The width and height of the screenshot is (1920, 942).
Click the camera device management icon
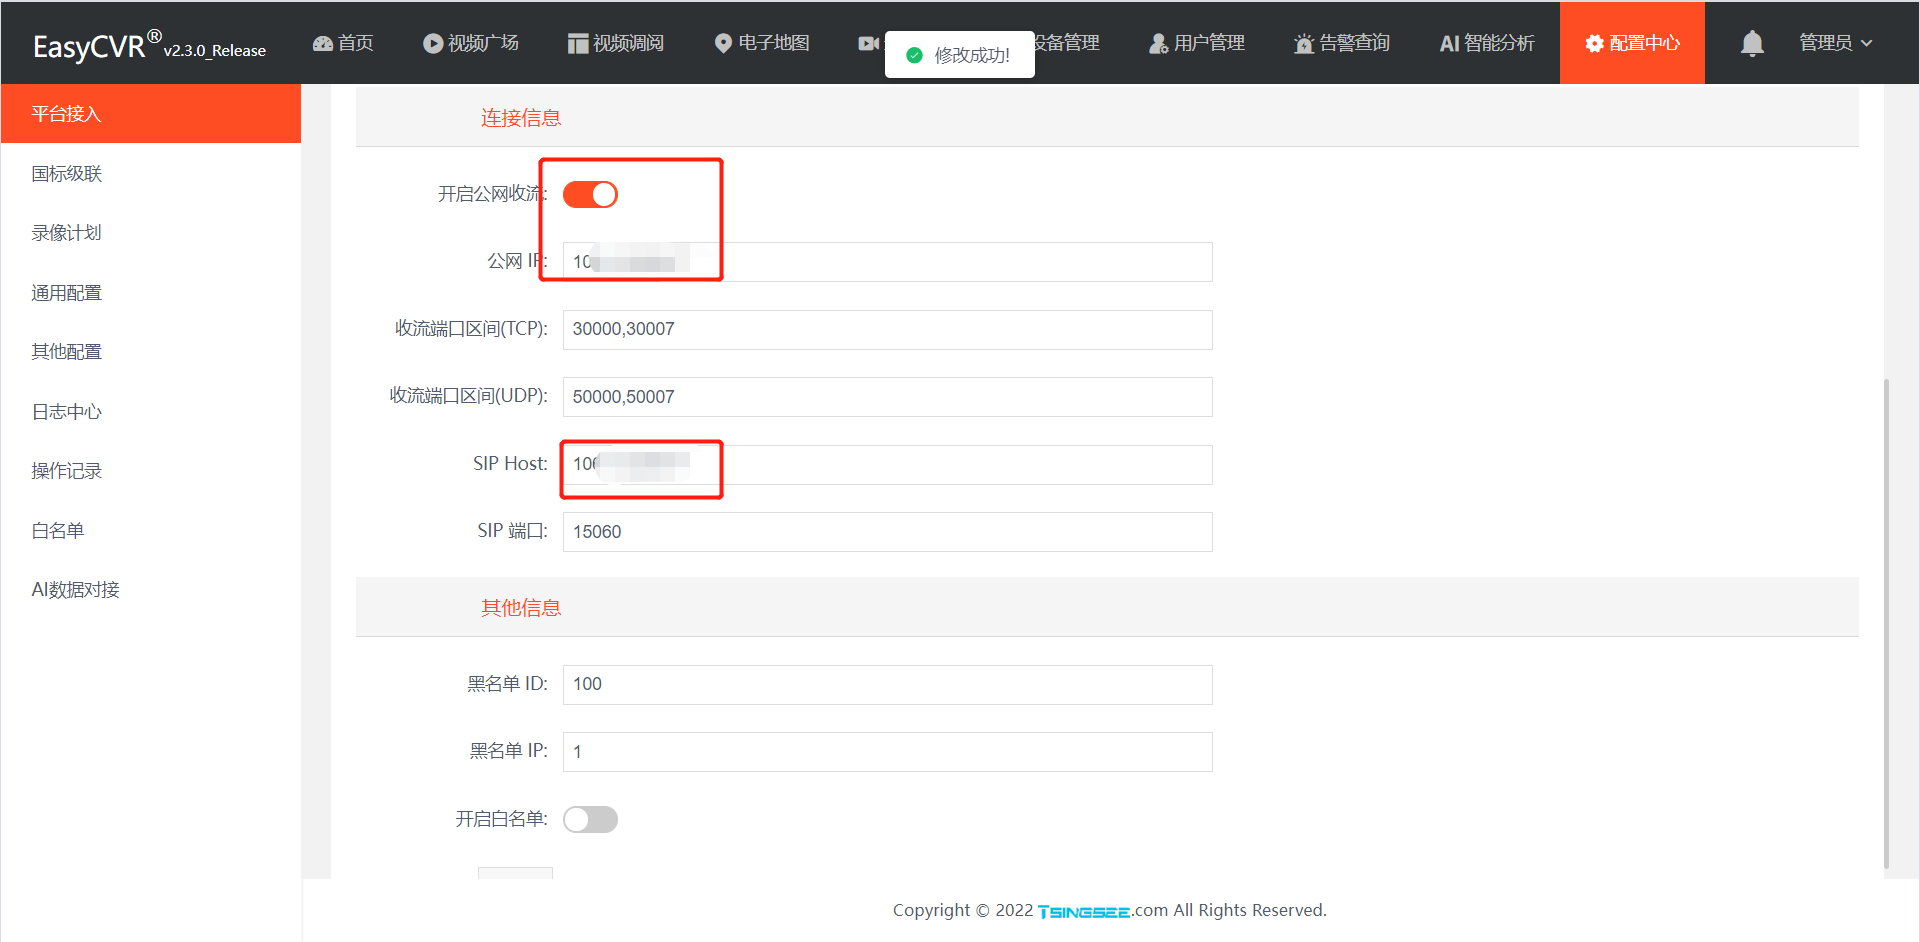(x=868, y=44)
